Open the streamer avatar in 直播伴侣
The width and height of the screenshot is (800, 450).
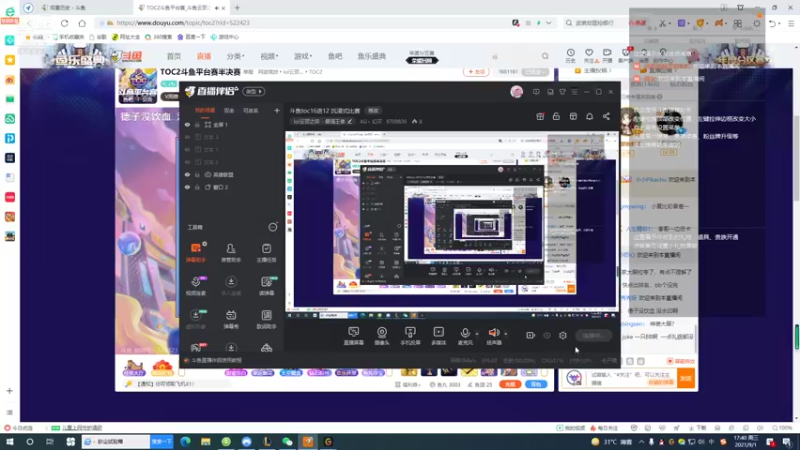coord(516,92)
